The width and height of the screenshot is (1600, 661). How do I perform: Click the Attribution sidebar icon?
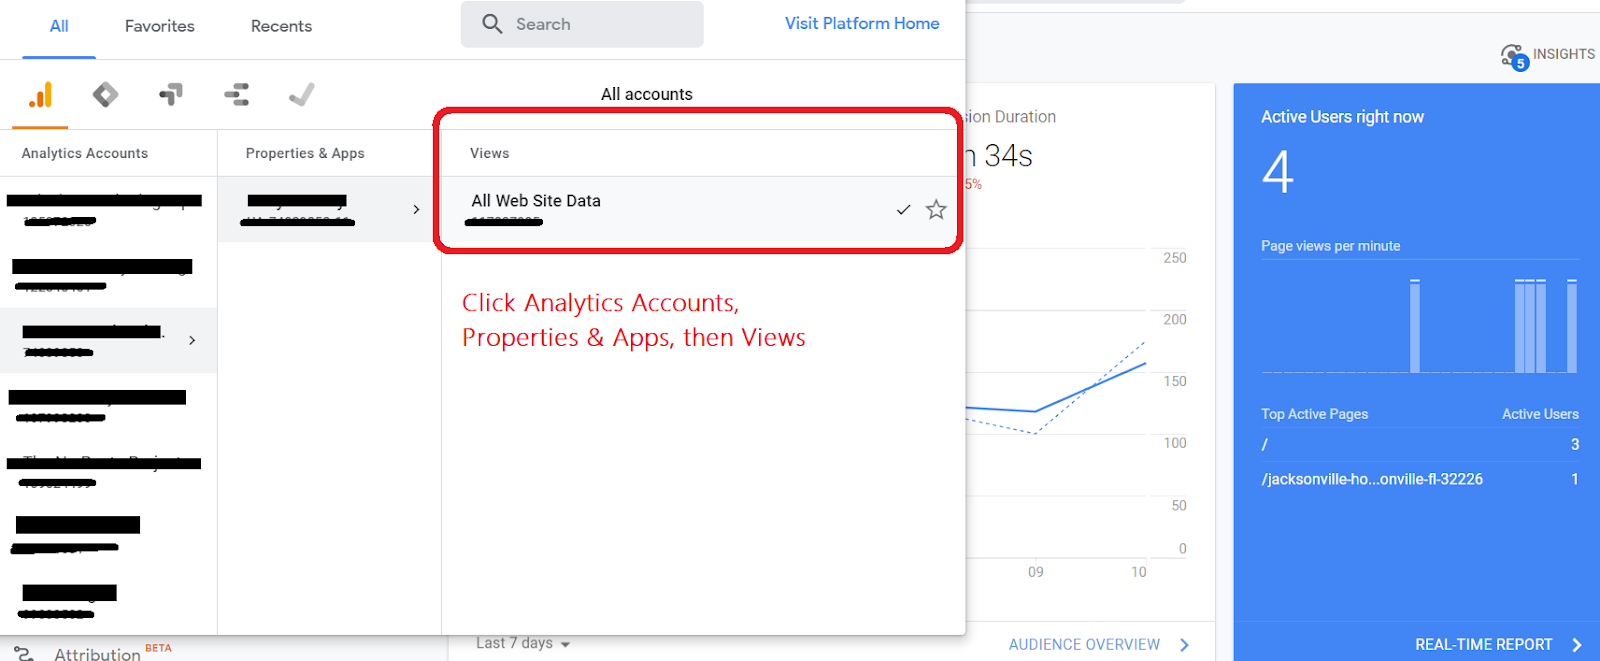[x=24, y=654]
